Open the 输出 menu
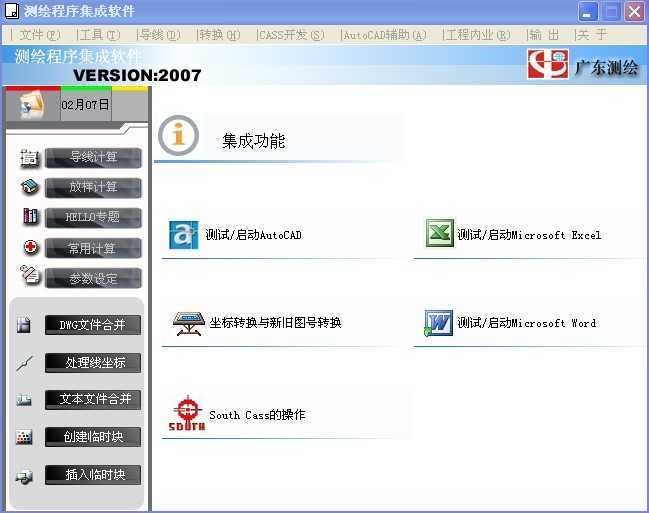The height and width of the screenshot is (513, 649). pyautogui.click(x=544, y=35)
